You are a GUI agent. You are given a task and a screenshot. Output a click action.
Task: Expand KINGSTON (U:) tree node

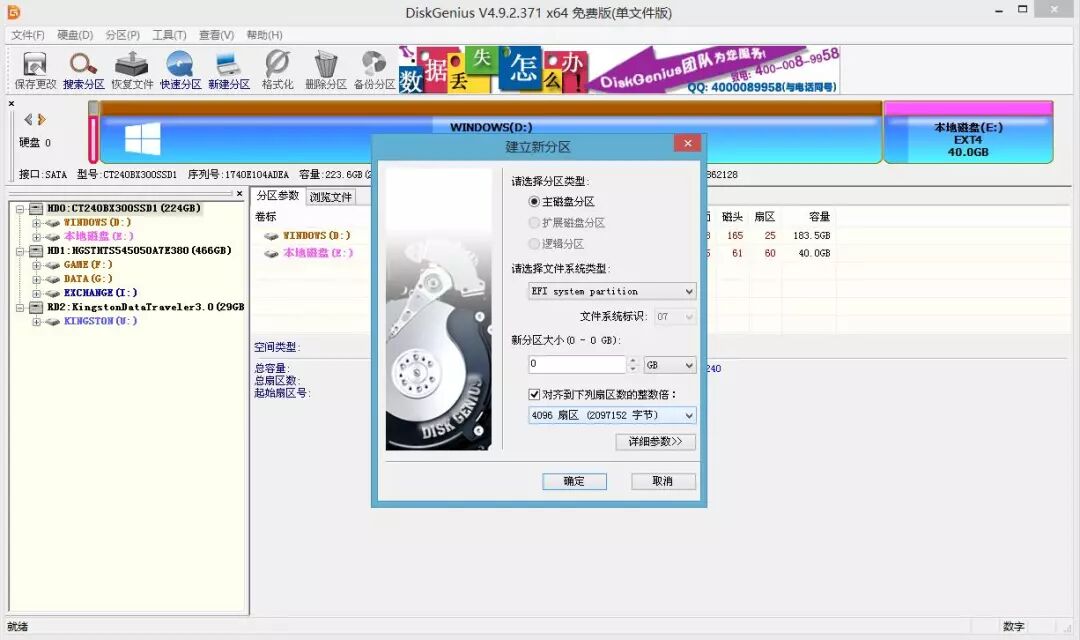37,322
